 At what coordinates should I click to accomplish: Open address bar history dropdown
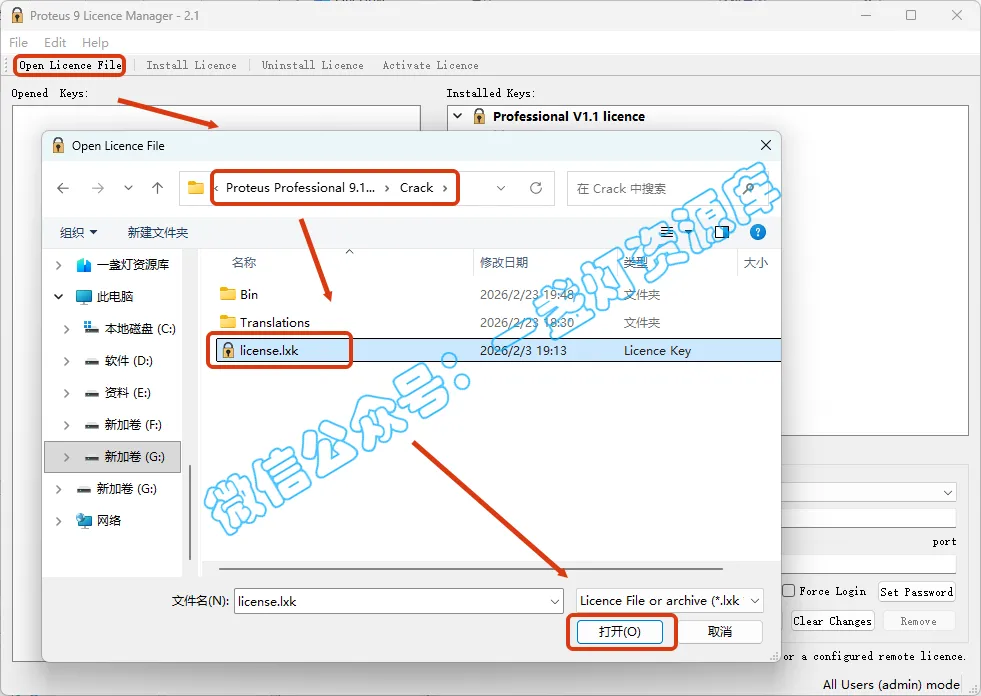(501, 188)
